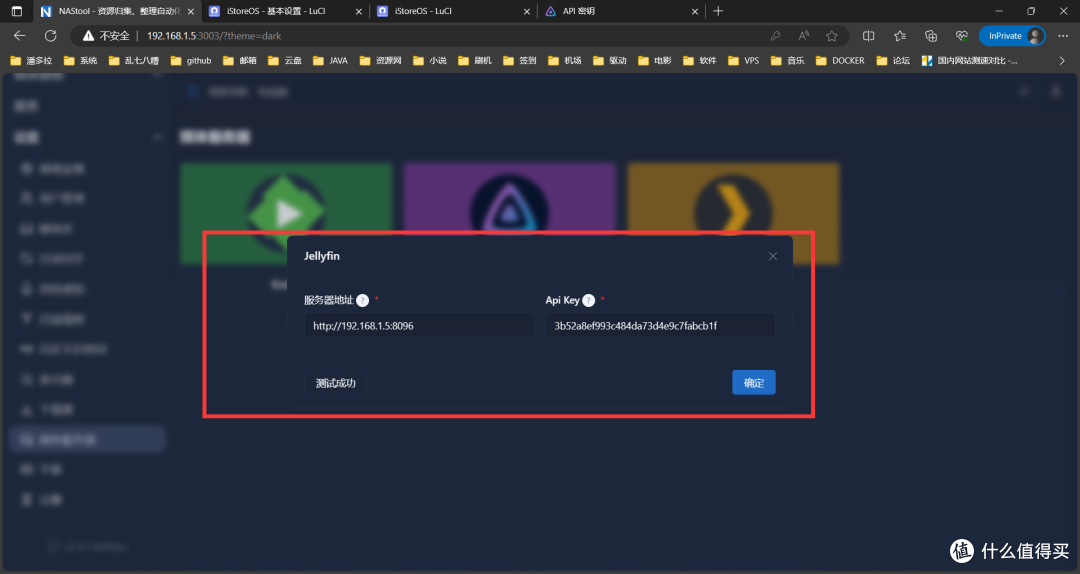Open the JAVA bookmark folder

pyautogui.click(x=331, y=61)
